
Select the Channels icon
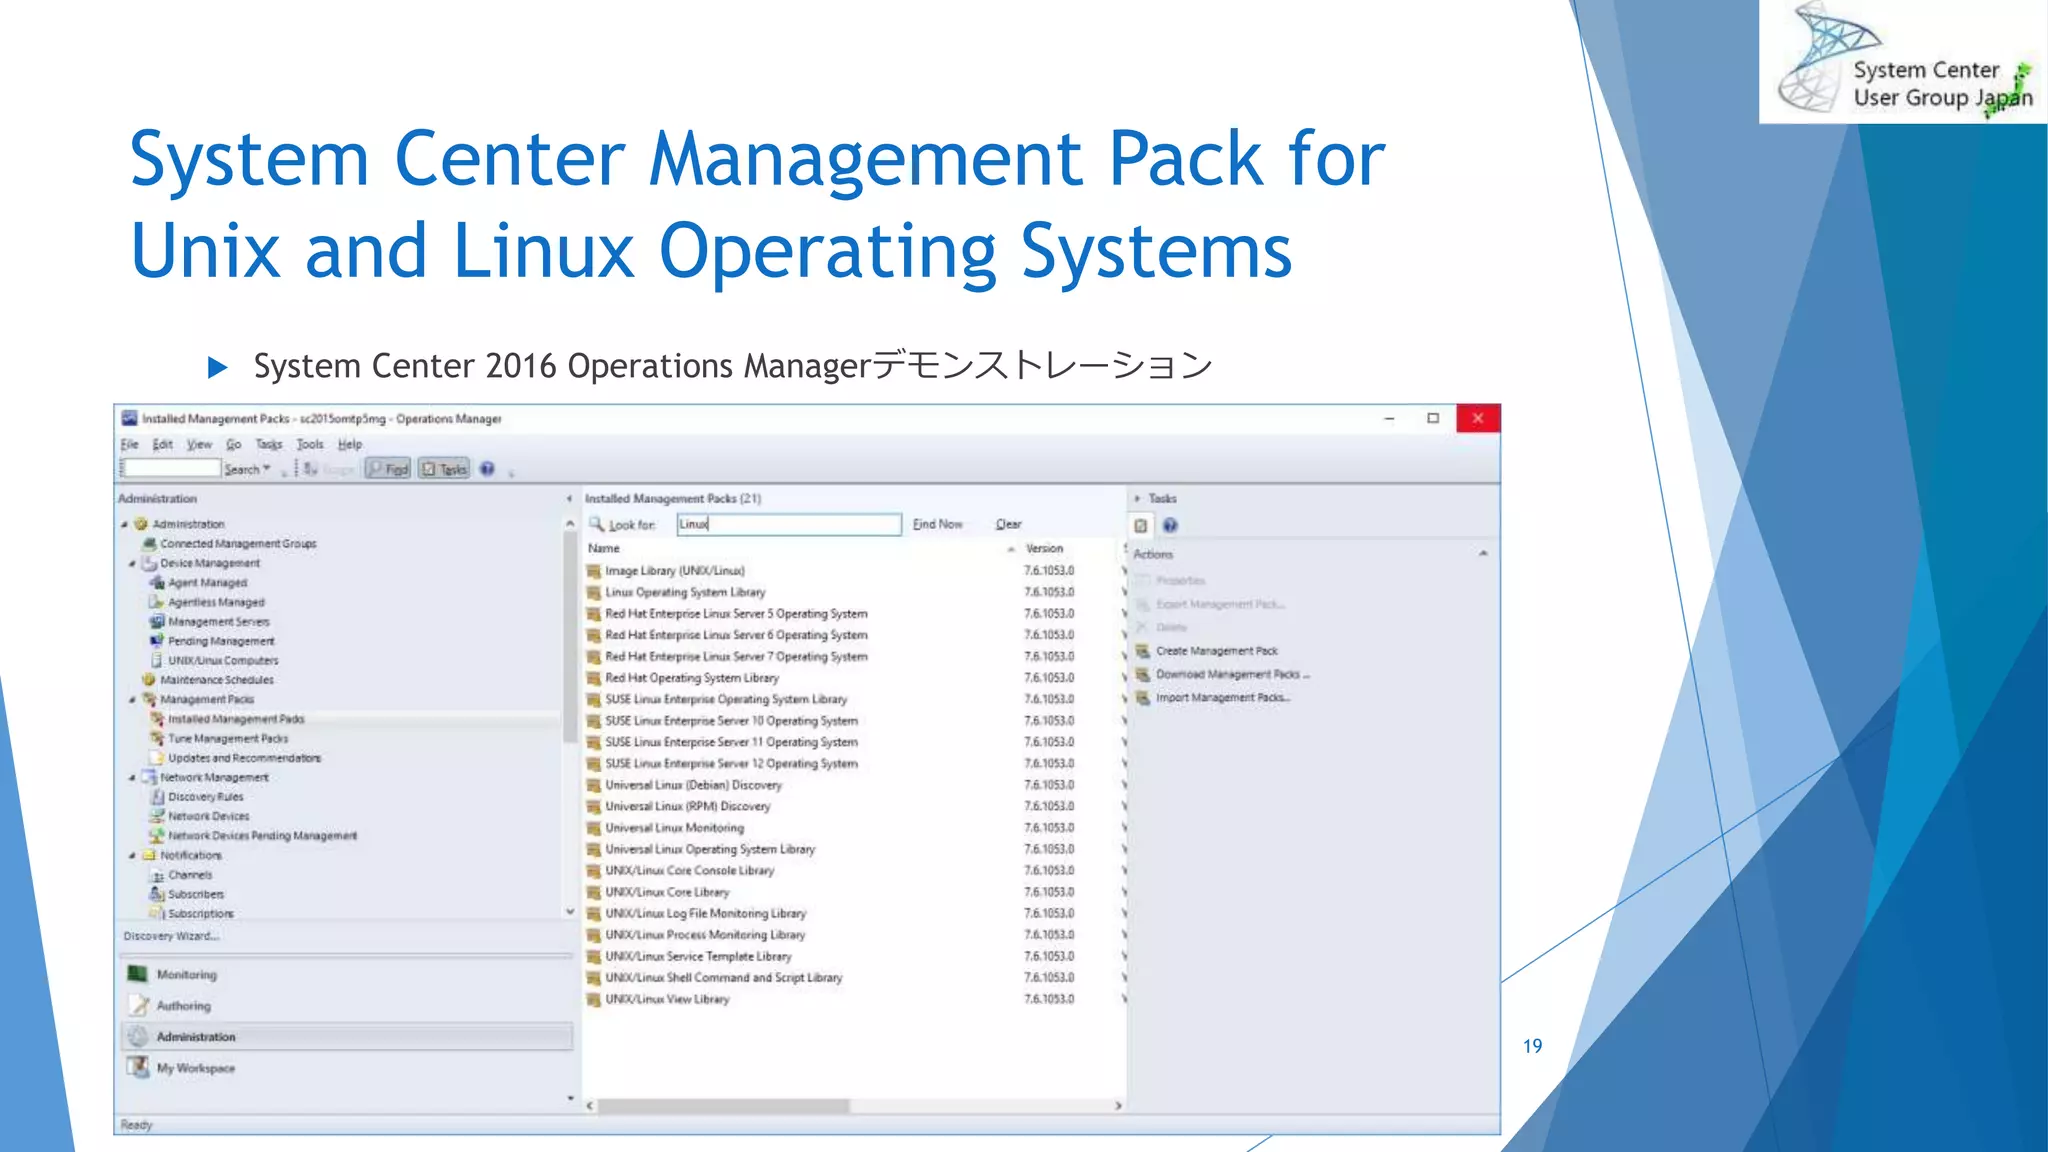[157, 875]
